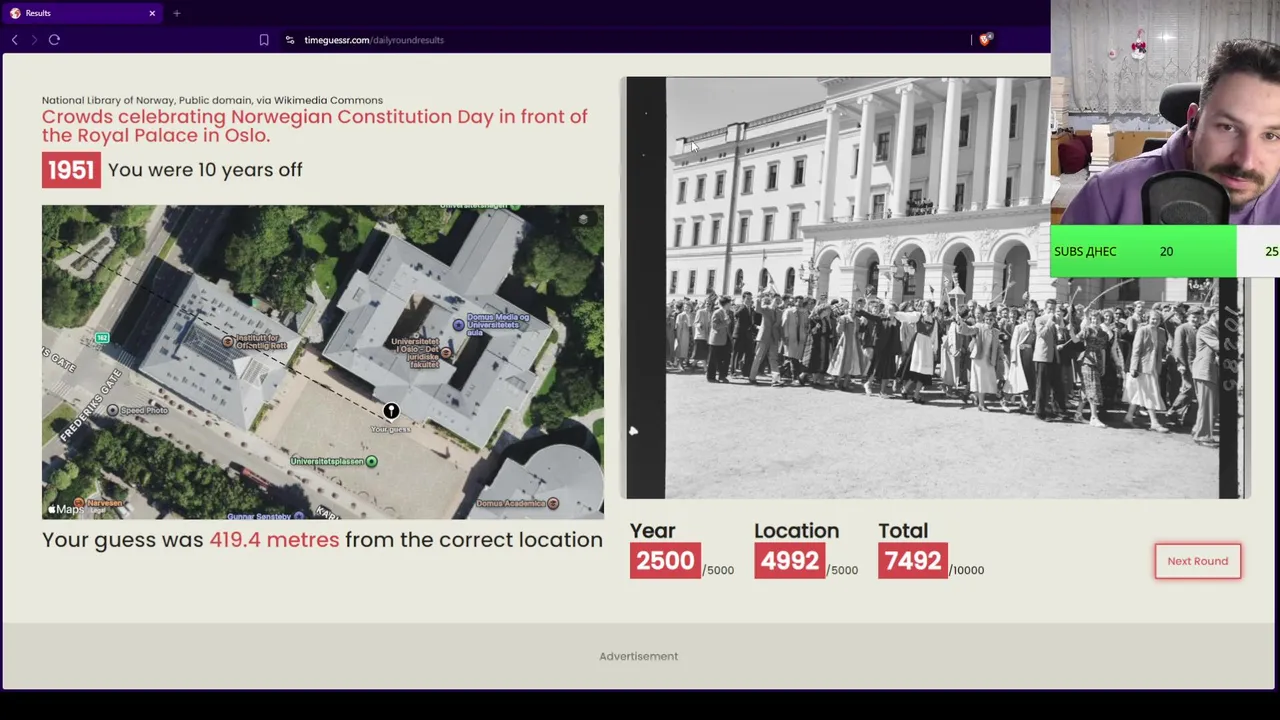This screenshot has height=720, width=1280.
Task: Reload the Results page
Action: [54, 40]
